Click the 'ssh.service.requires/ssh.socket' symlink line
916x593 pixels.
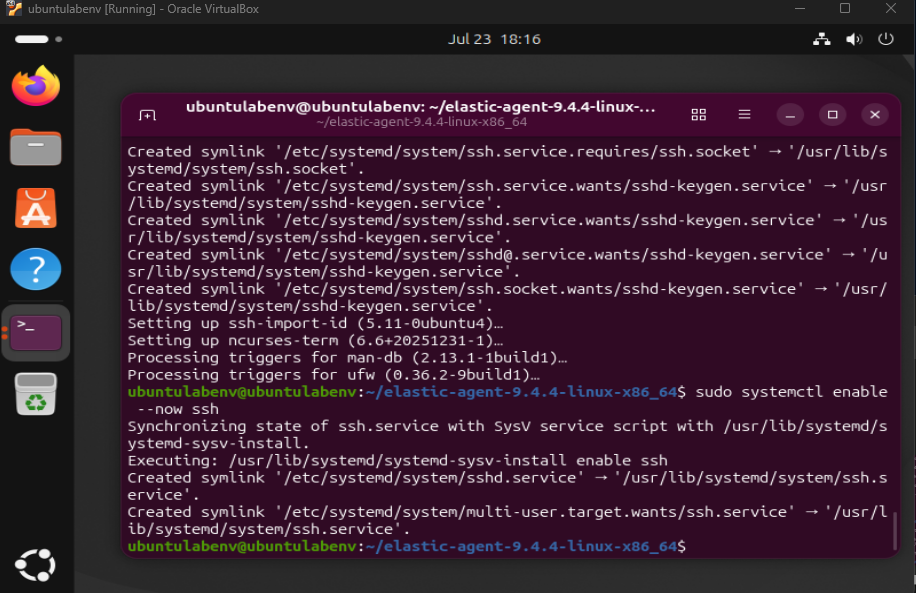coord(507,160)
